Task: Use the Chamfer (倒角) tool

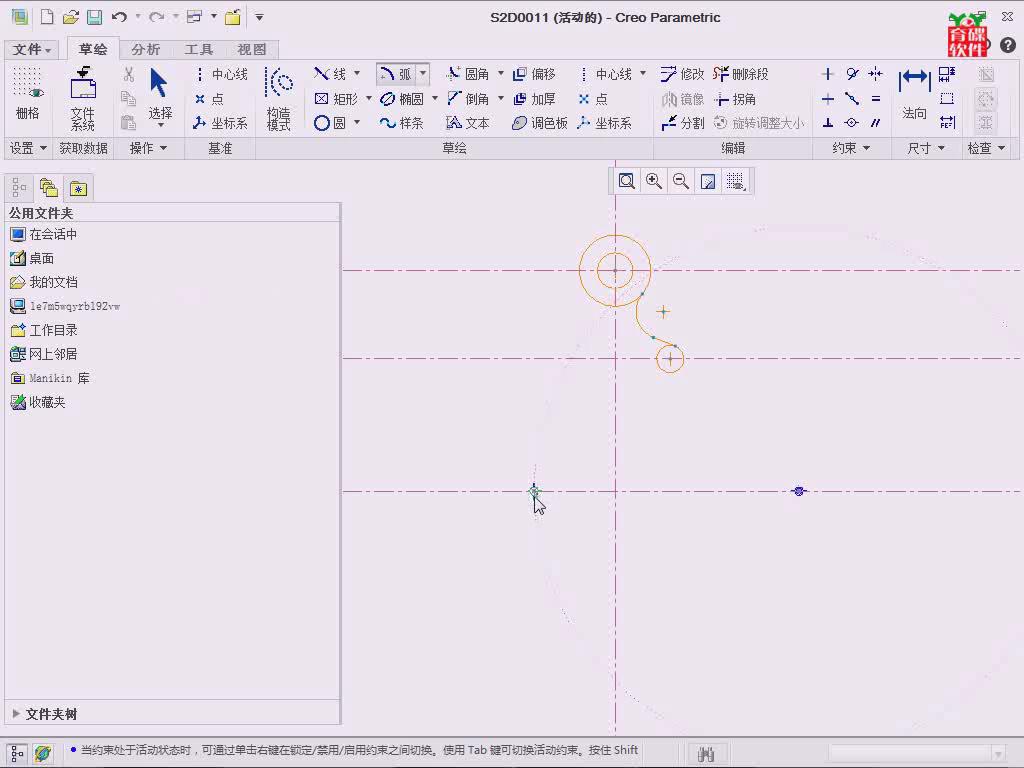Action: [468, 99]
